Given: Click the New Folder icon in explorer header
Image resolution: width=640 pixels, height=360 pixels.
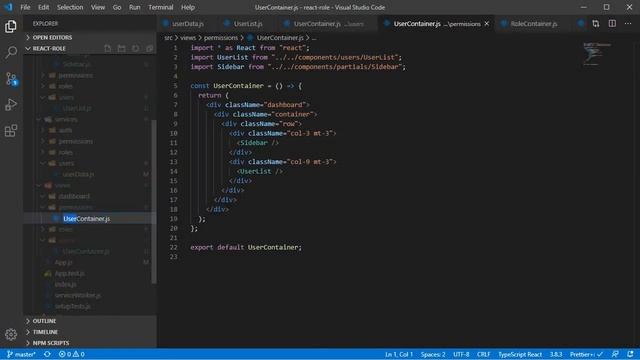Looking at the screenshot, I should tap(122, 49).
